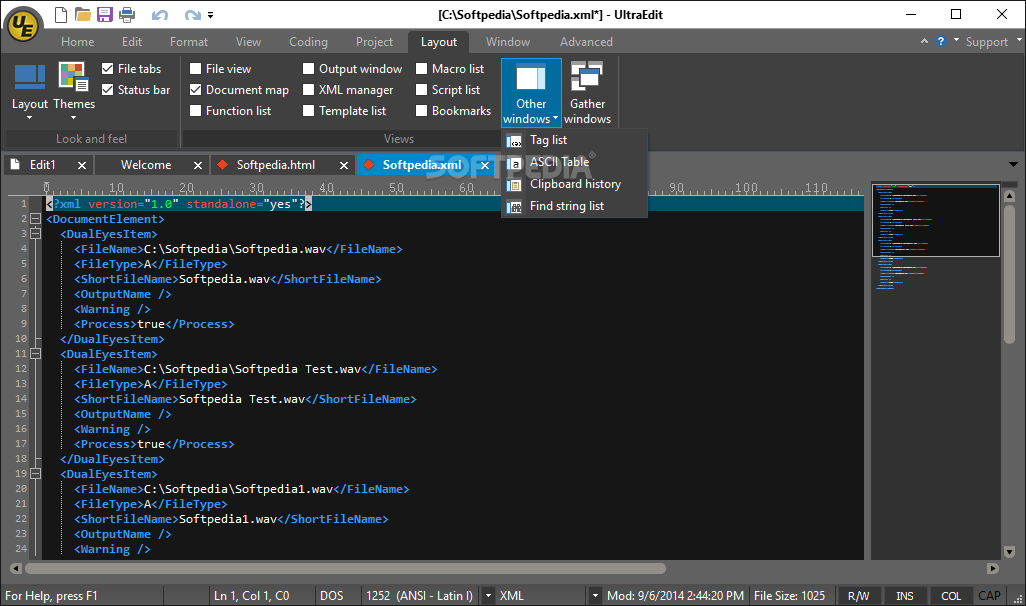The height and width of the screenshot is (606, 1026).
Task: Open a file using the folder icon
Action: [82, 14]
